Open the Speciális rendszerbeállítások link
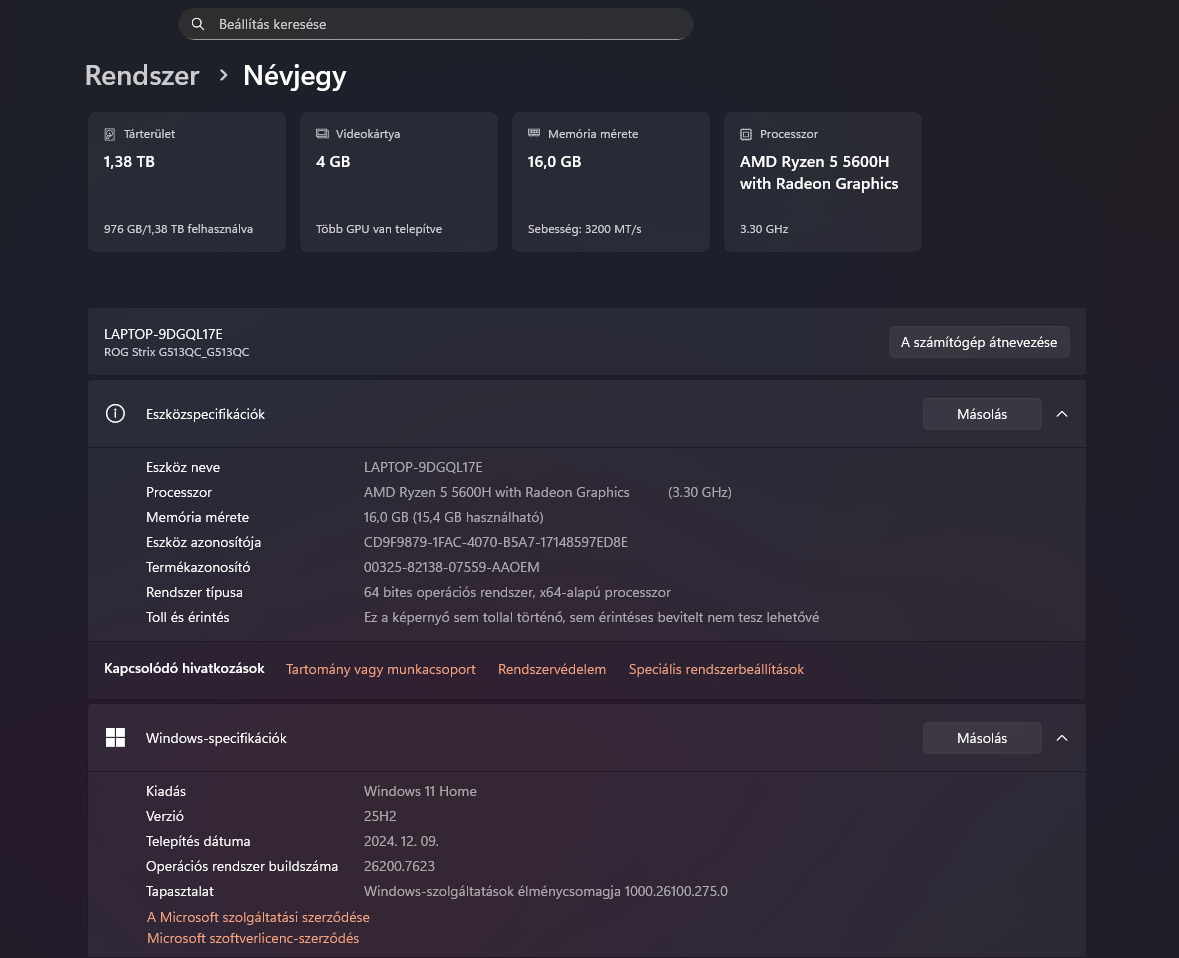 [716, 669]
